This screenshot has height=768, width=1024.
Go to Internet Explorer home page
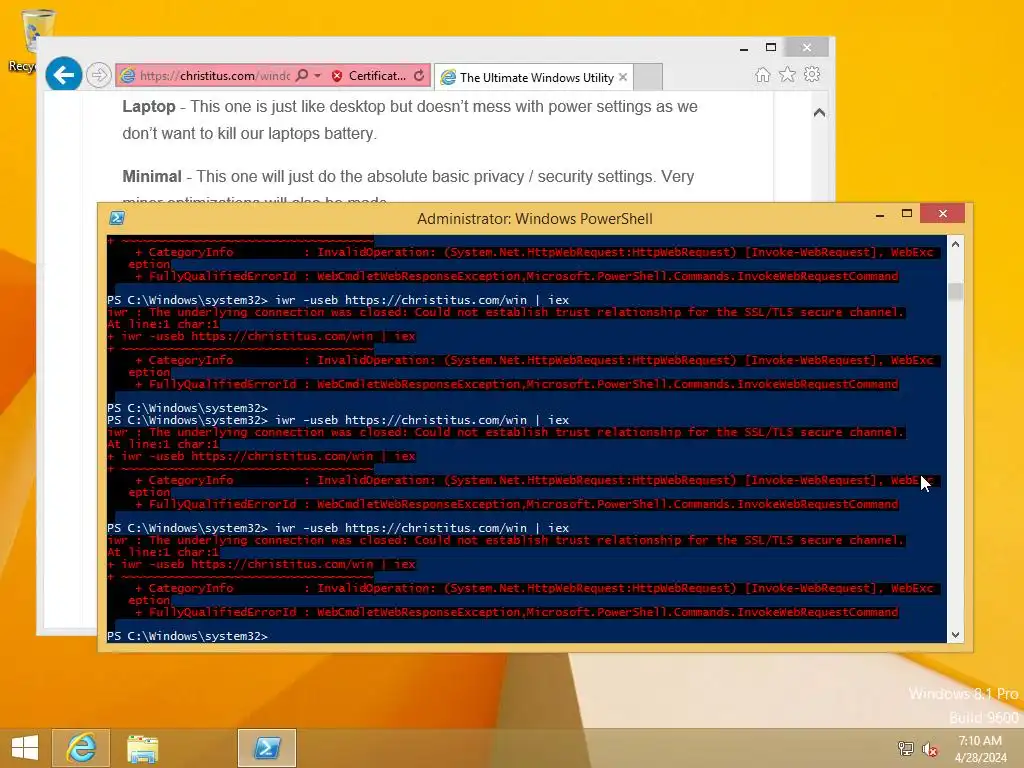pos(762,74)
